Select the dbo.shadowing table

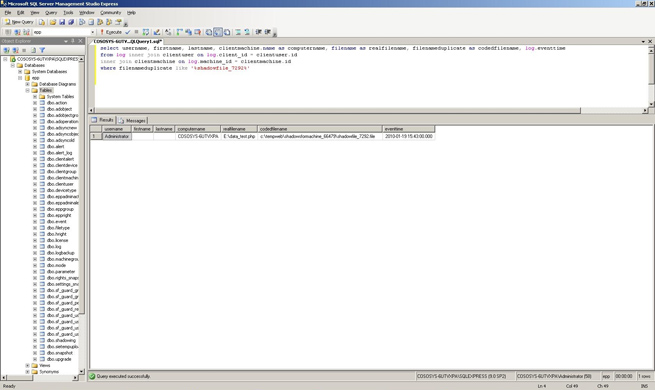61,340
